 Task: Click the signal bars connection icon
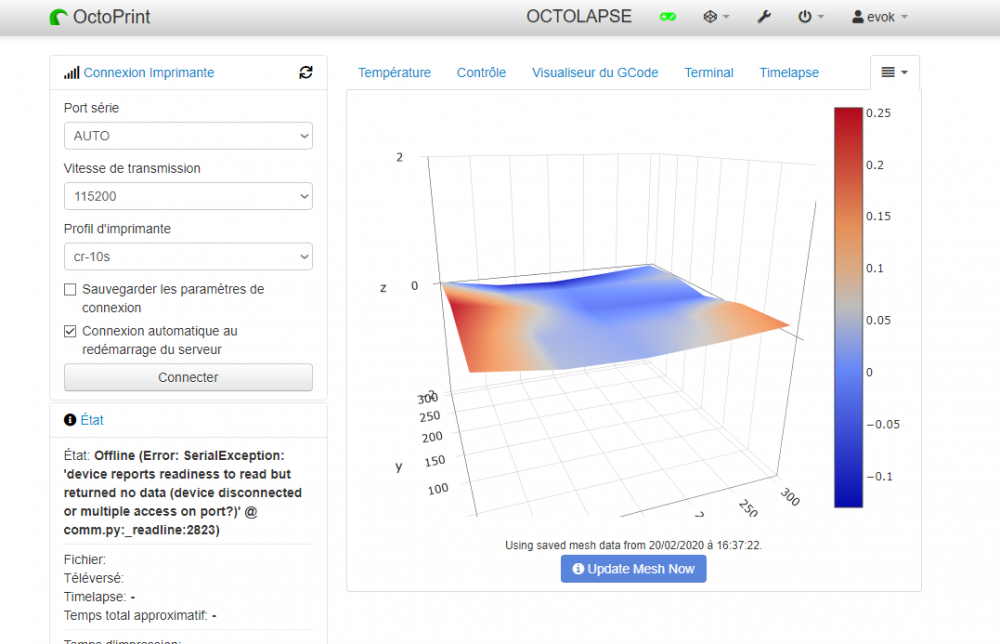pyautogui.click(x=71, y=73)
